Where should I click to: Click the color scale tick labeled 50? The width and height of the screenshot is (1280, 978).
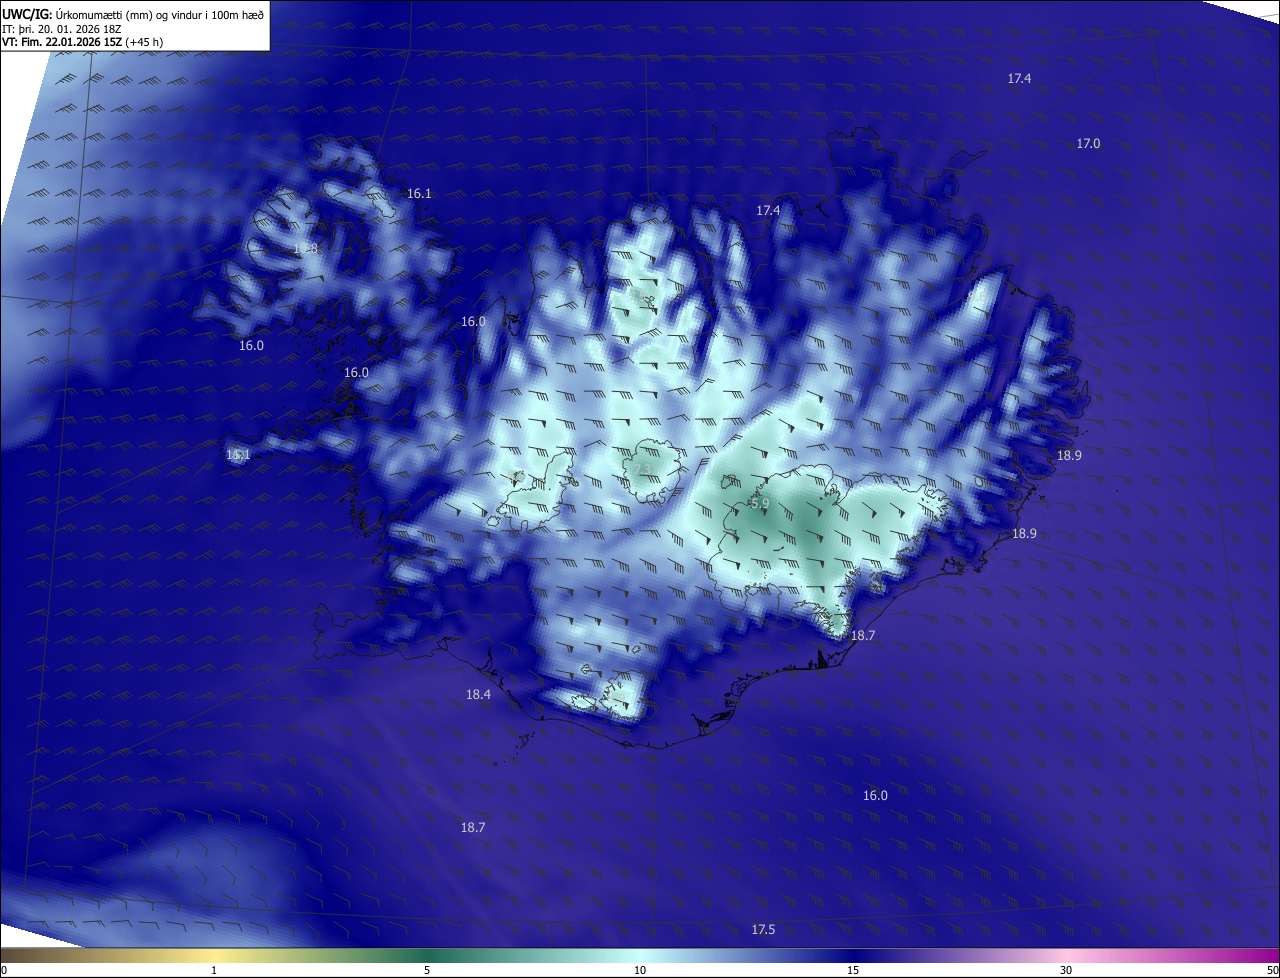click(1272, 970)
